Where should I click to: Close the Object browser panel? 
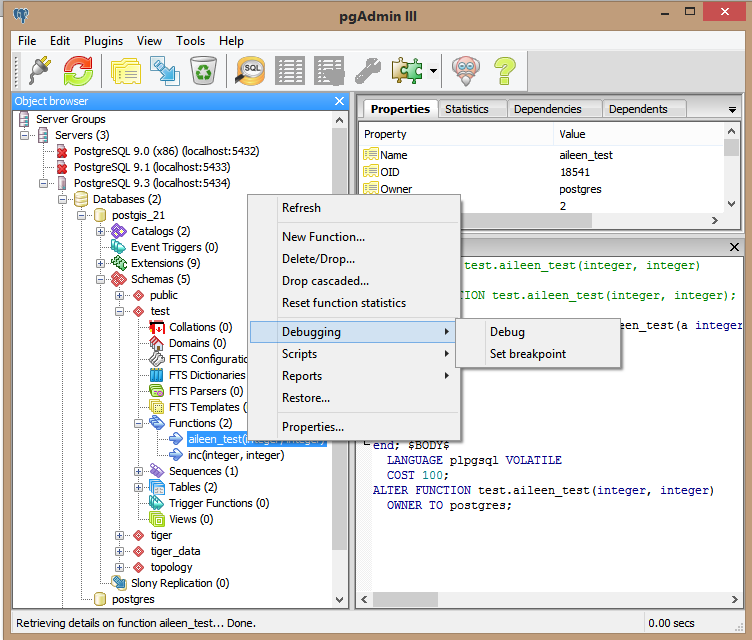point(339,101)
